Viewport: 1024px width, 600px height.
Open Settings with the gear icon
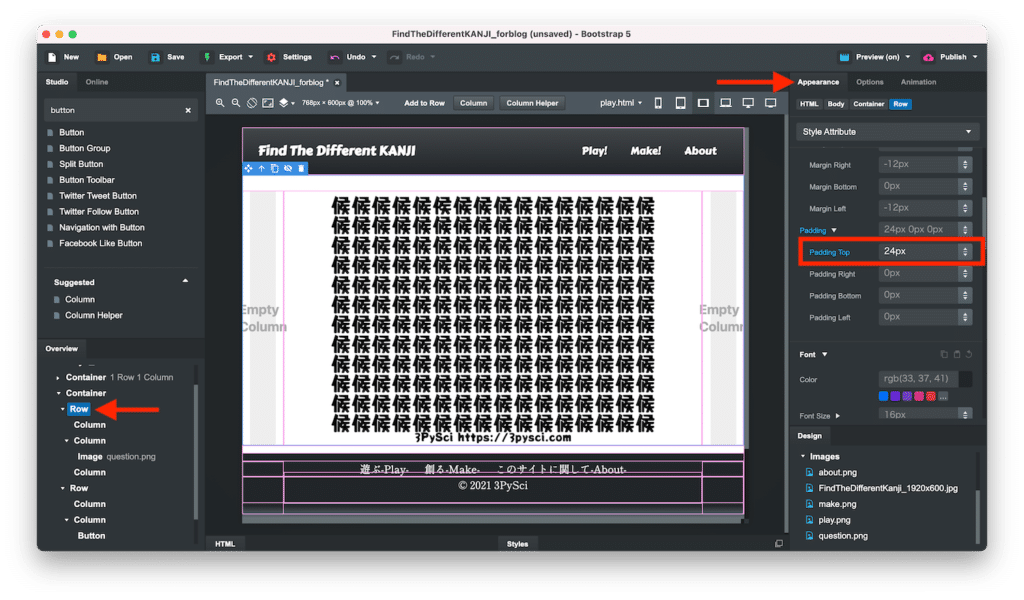pyautogui.click(x=271, y=57)
